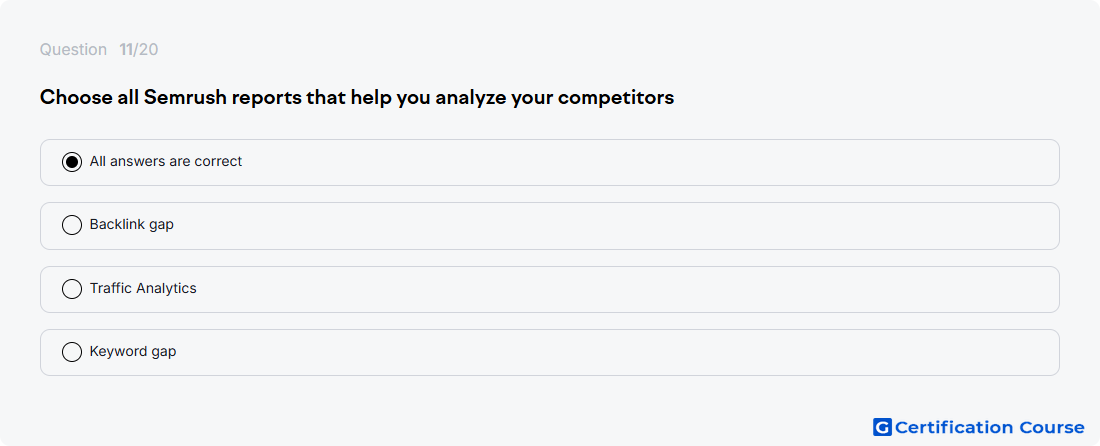Click the blue G logo icon
Image resolution: width=1100 pixels, height=446 pixels.
pos(882,427)
